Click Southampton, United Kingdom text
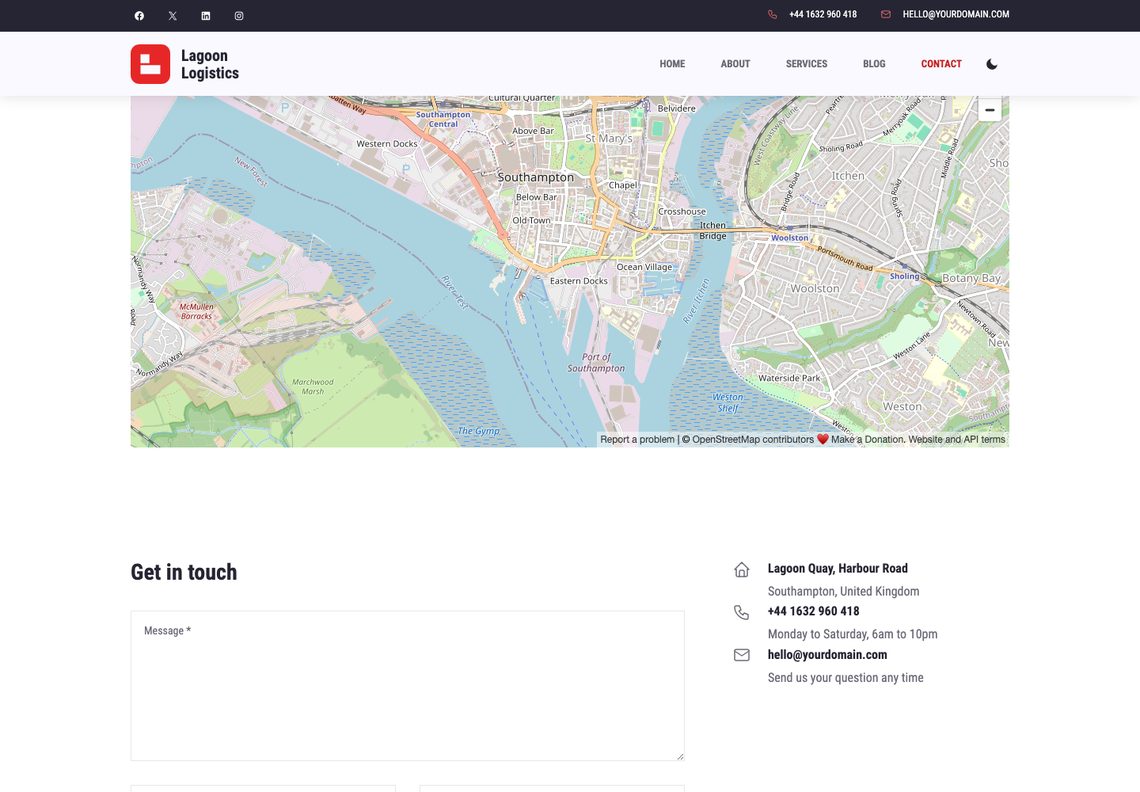Screen dimensions: 1140x792 click(843, 591)
